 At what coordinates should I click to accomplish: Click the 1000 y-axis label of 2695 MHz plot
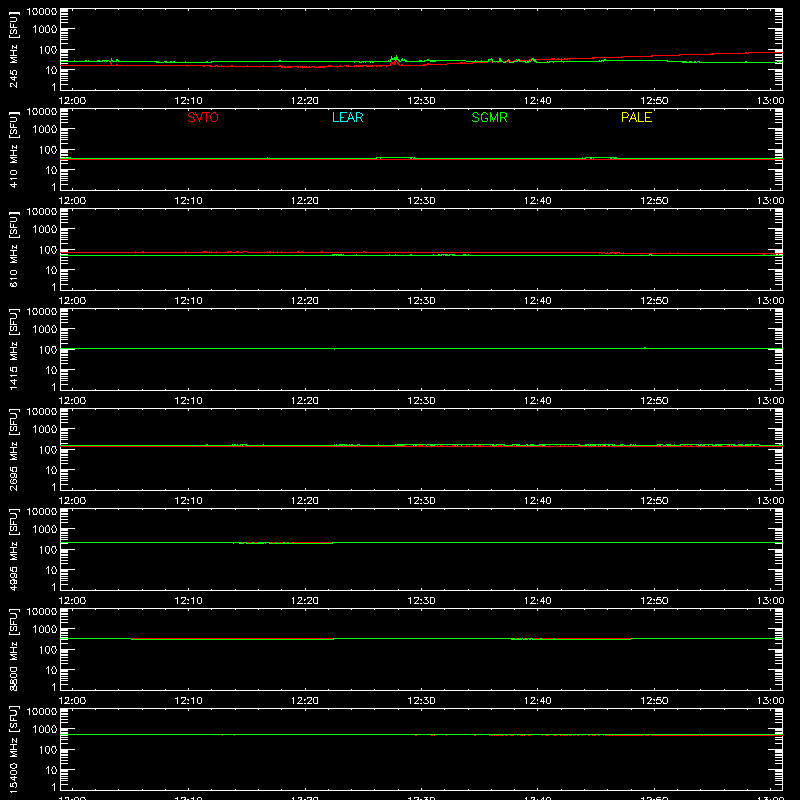coord(45,430)
